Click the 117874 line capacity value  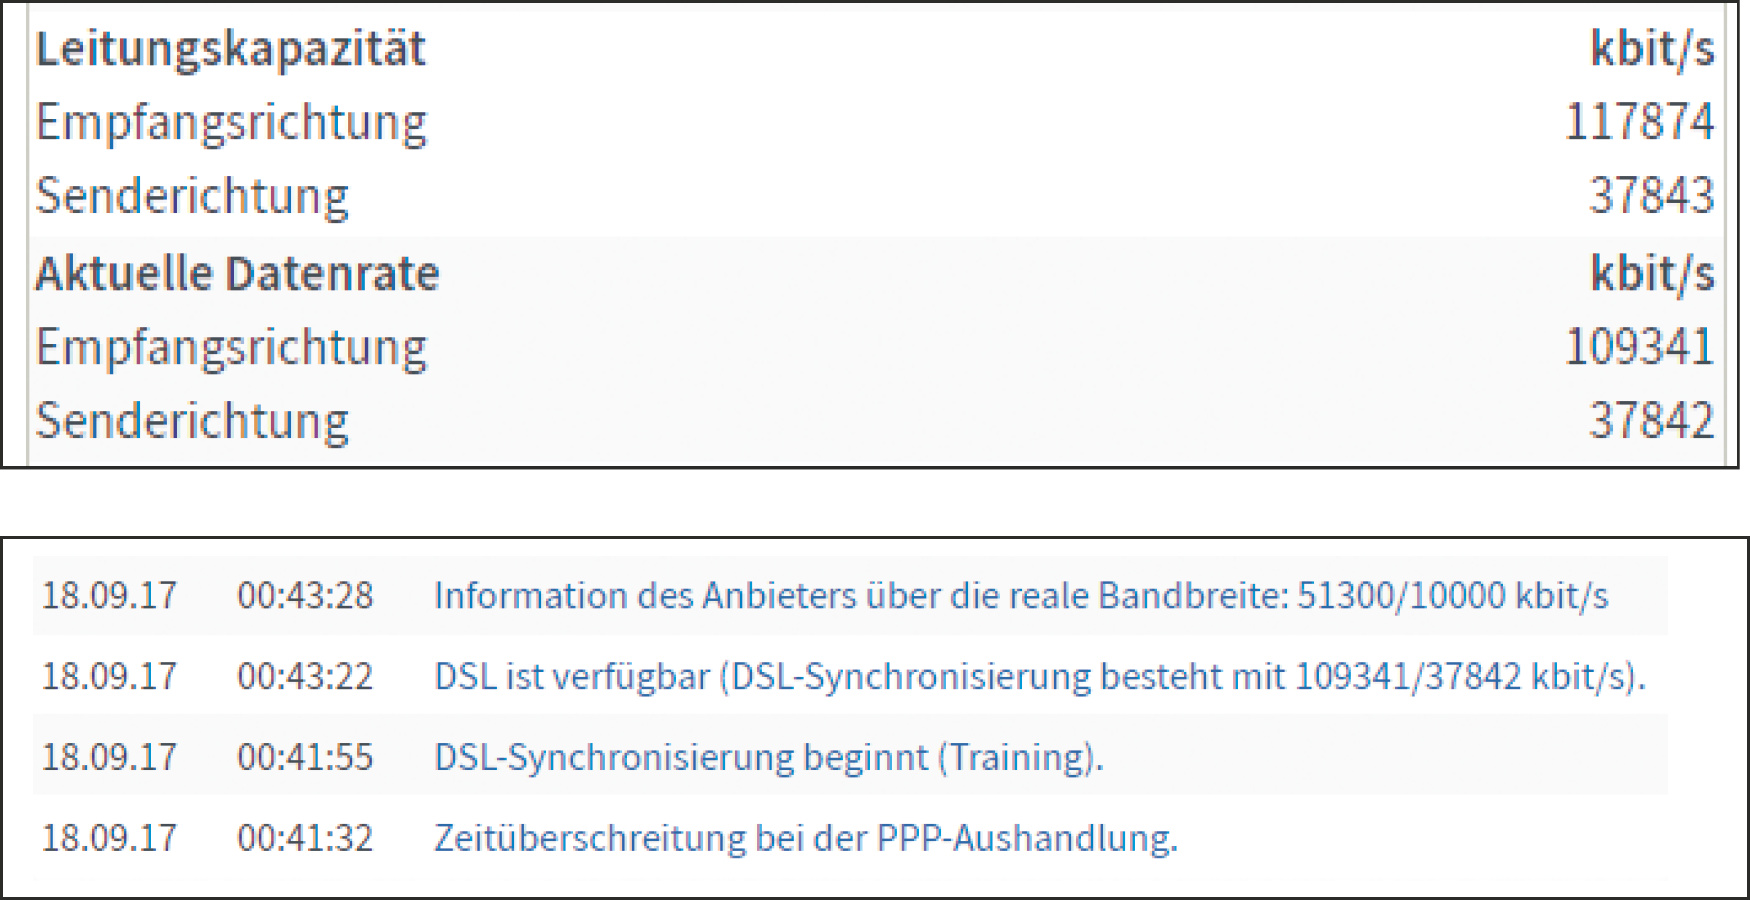point(1638,122)
